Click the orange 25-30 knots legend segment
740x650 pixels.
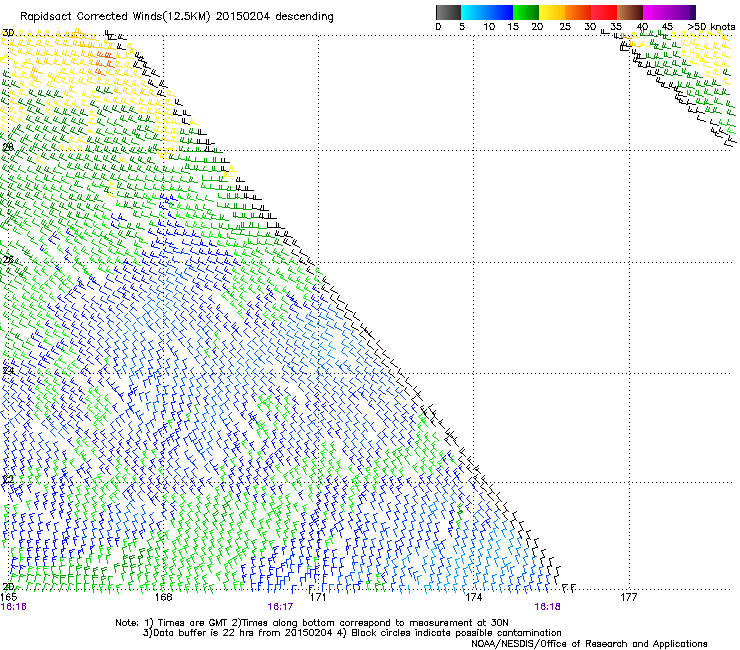pyautogui.click(x=578, y=12)
